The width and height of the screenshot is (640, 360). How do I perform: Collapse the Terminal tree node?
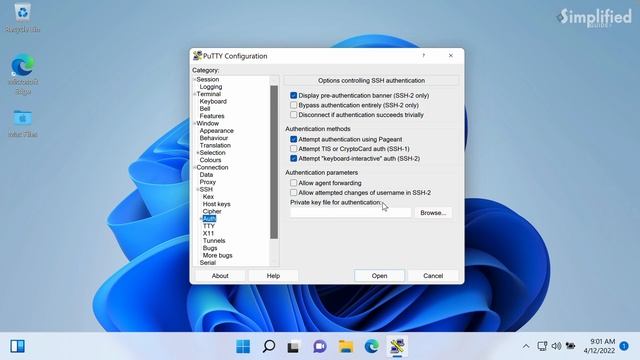pos(194,94)
